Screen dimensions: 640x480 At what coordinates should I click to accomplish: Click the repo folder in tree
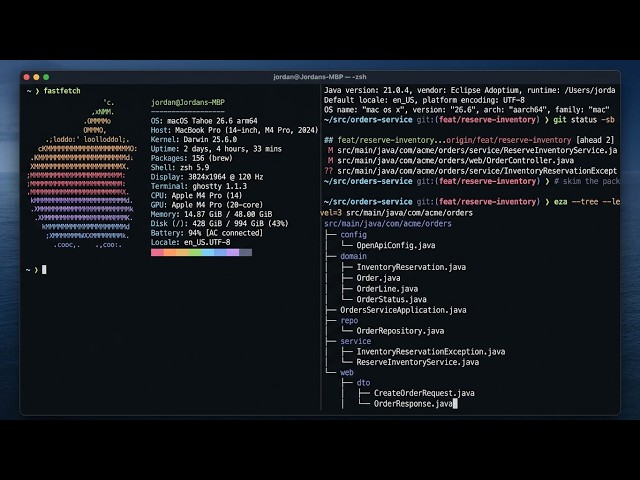coord(349,320)
